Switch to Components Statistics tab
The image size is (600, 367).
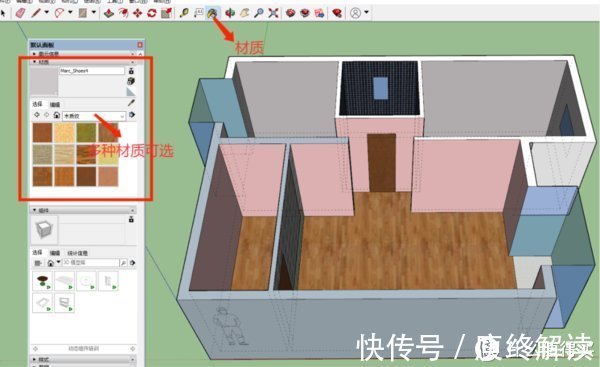click(x=77, y=253)
